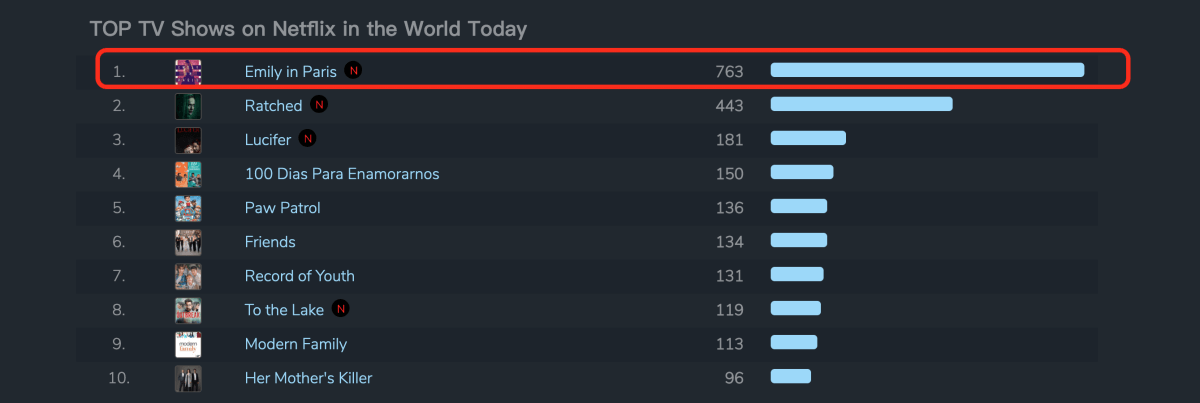Viewport: 1200px width, 403px height.
Task: Click Netflix N badge next to Ratched
Action: tap(319, 104)
